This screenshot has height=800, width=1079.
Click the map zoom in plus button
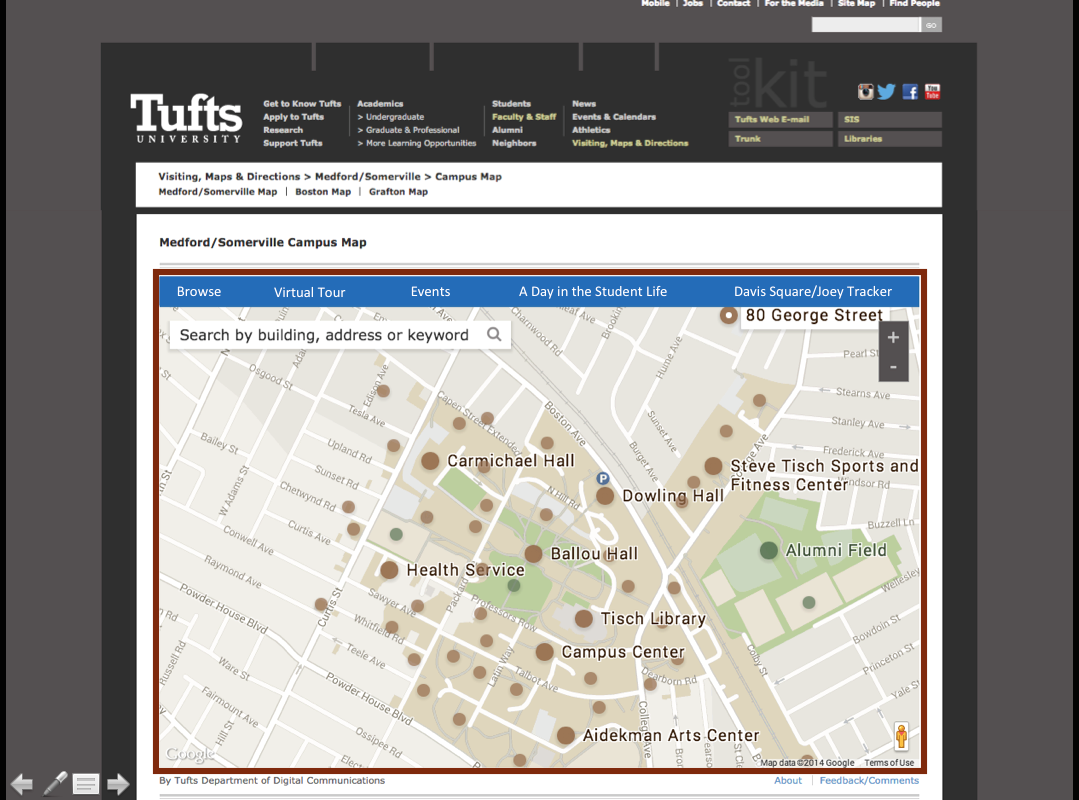click(x=893, y=338)
